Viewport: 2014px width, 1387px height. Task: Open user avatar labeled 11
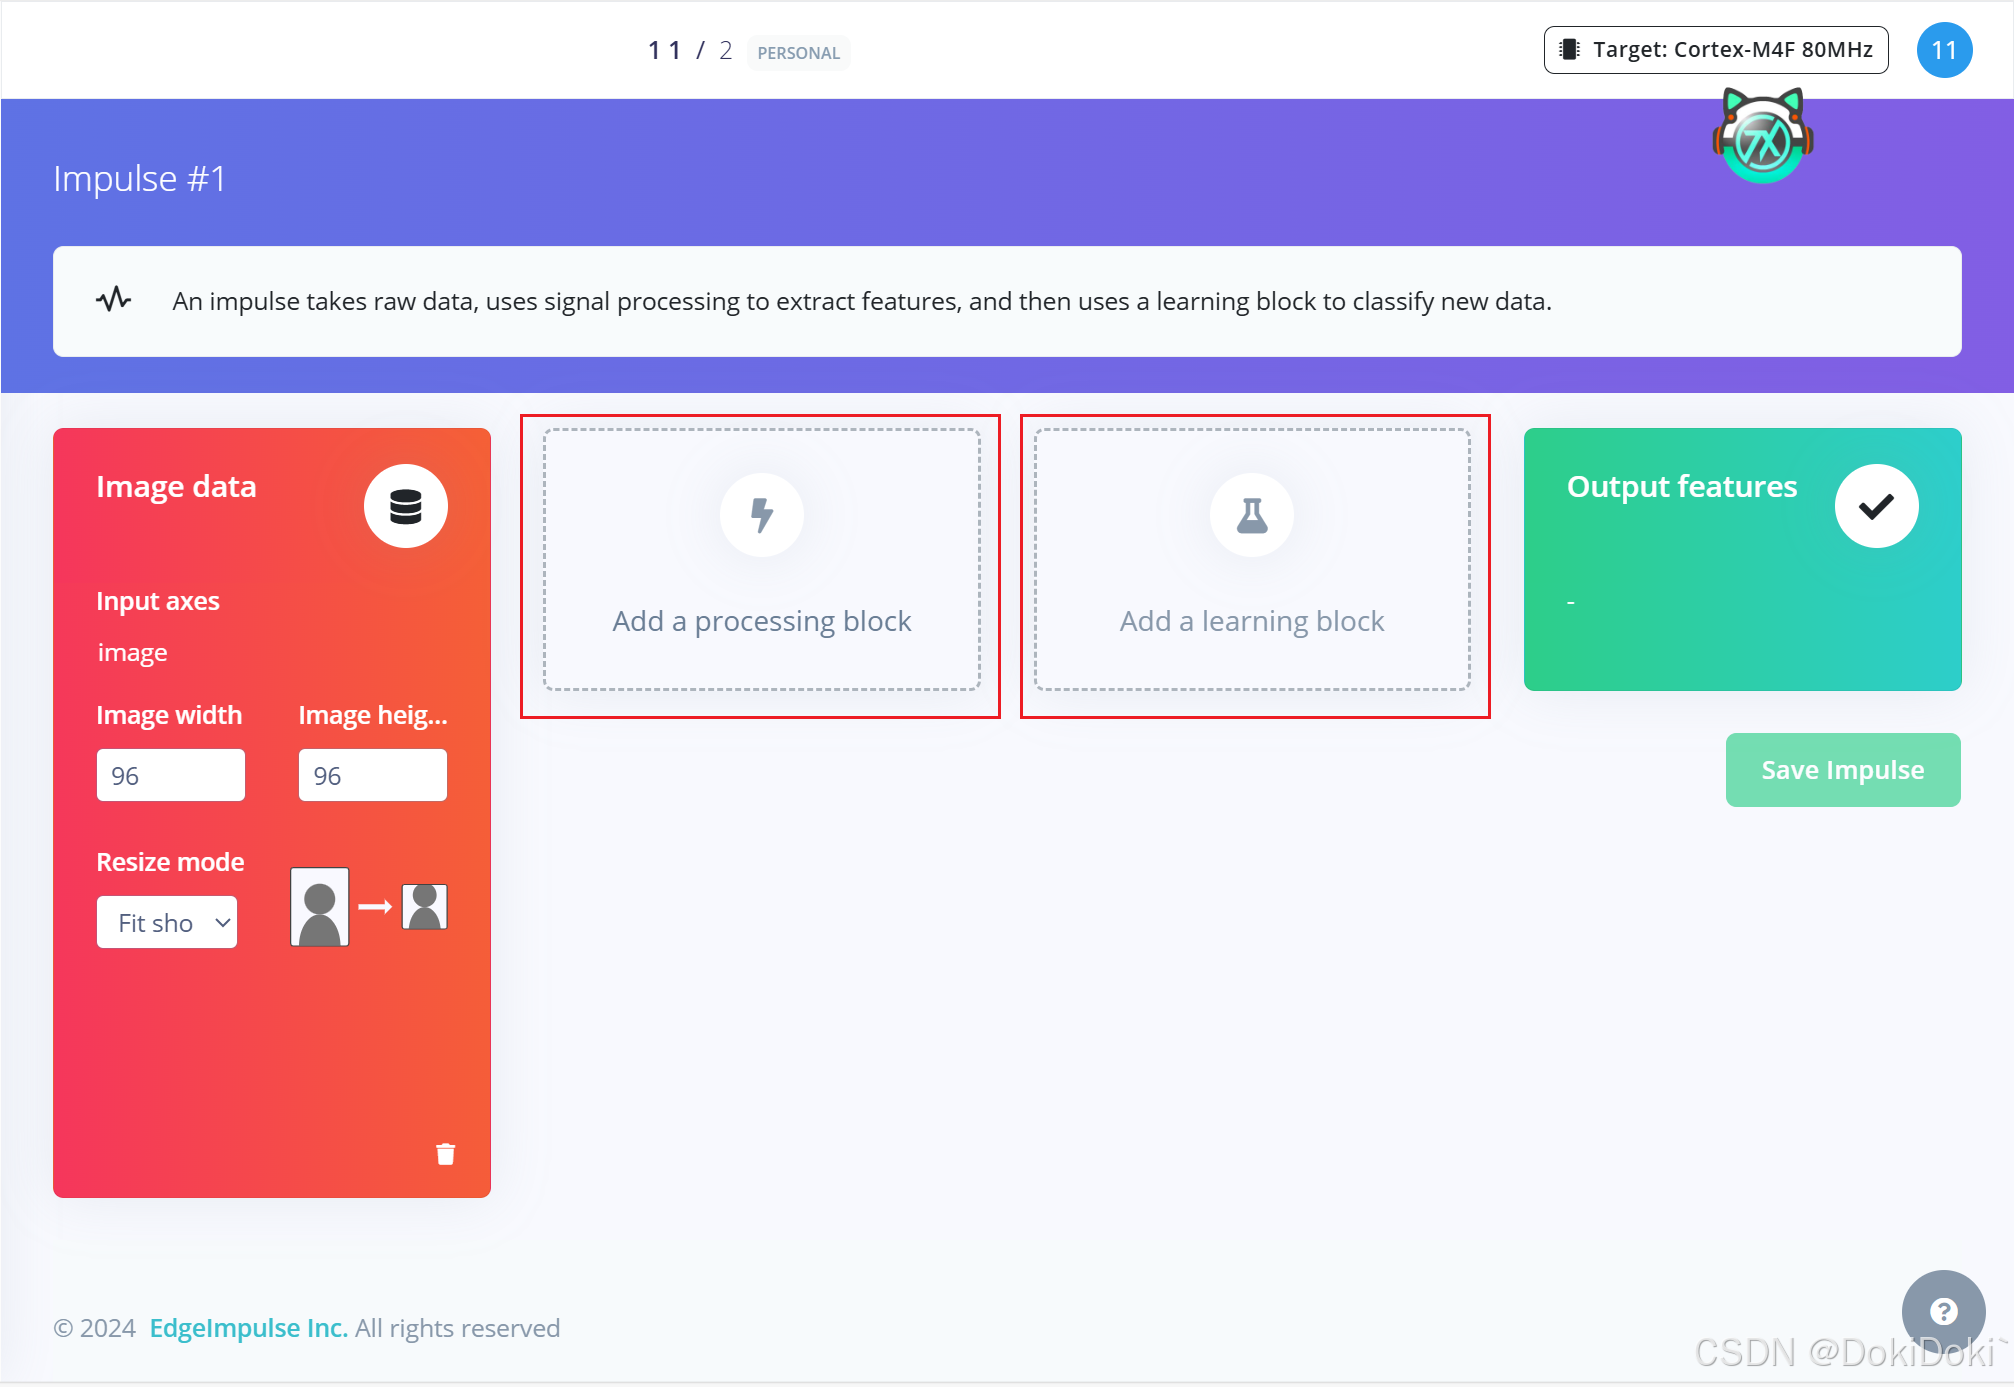point(1943,50)
